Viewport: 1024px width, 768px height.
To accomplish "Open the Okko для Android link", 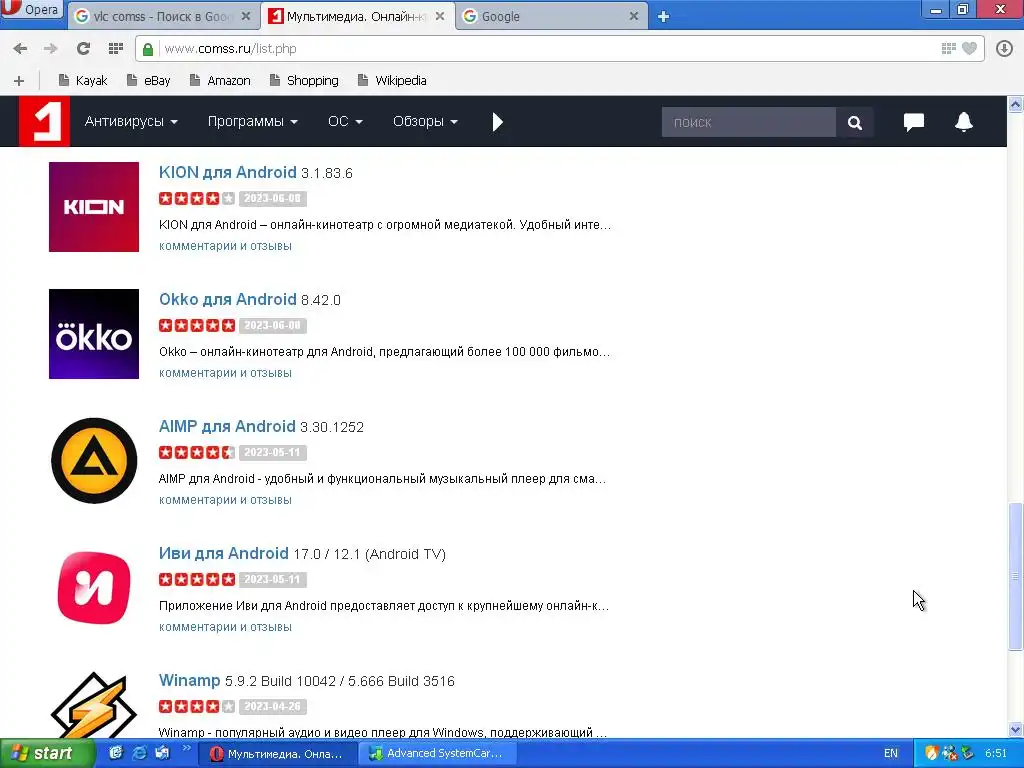I will pos(227,299).
